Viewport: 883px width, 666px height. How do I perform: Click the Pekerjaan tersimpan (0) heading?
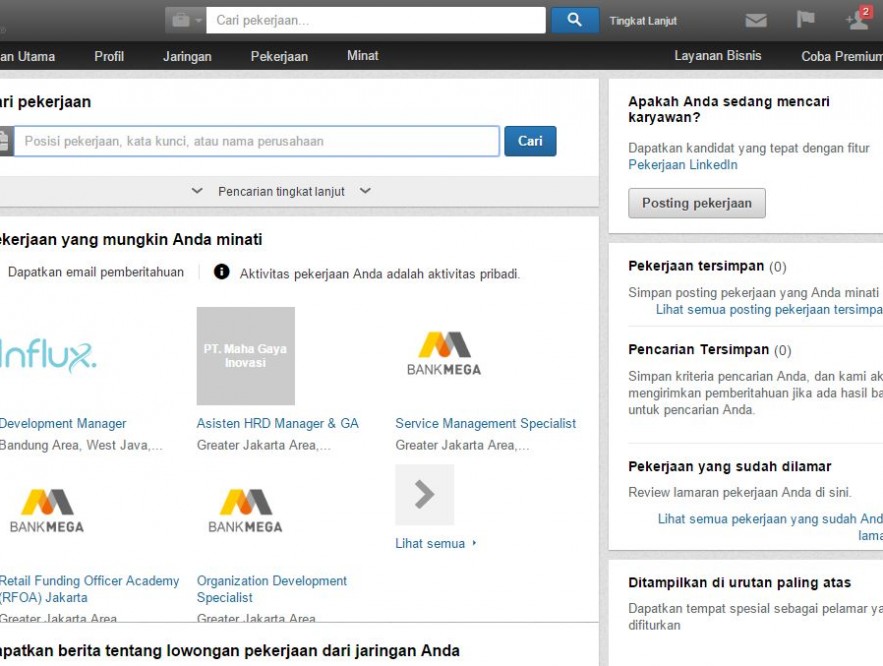coord(707,266)
